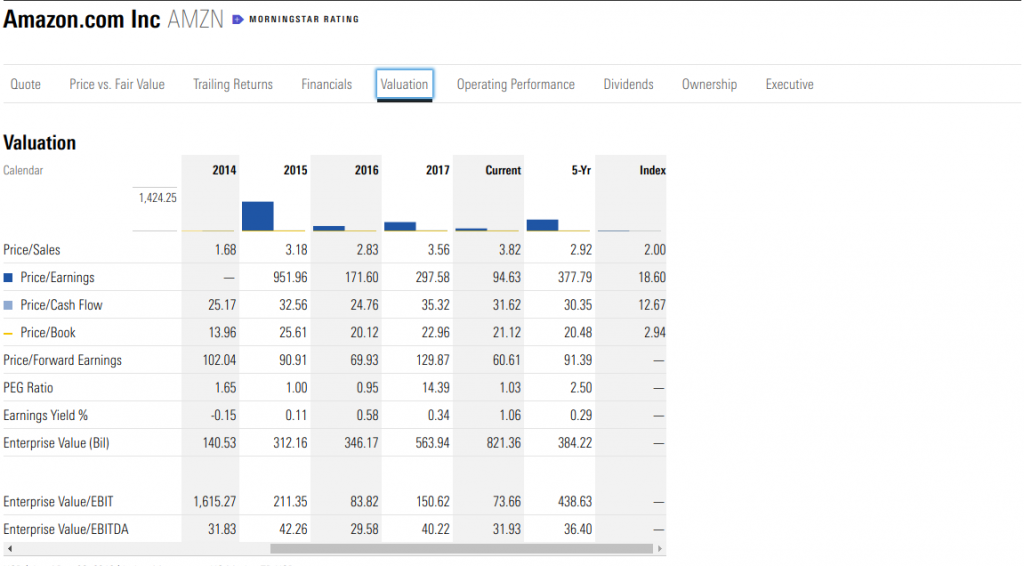Click the Price/Earnings blue legend square

[8, 277]
